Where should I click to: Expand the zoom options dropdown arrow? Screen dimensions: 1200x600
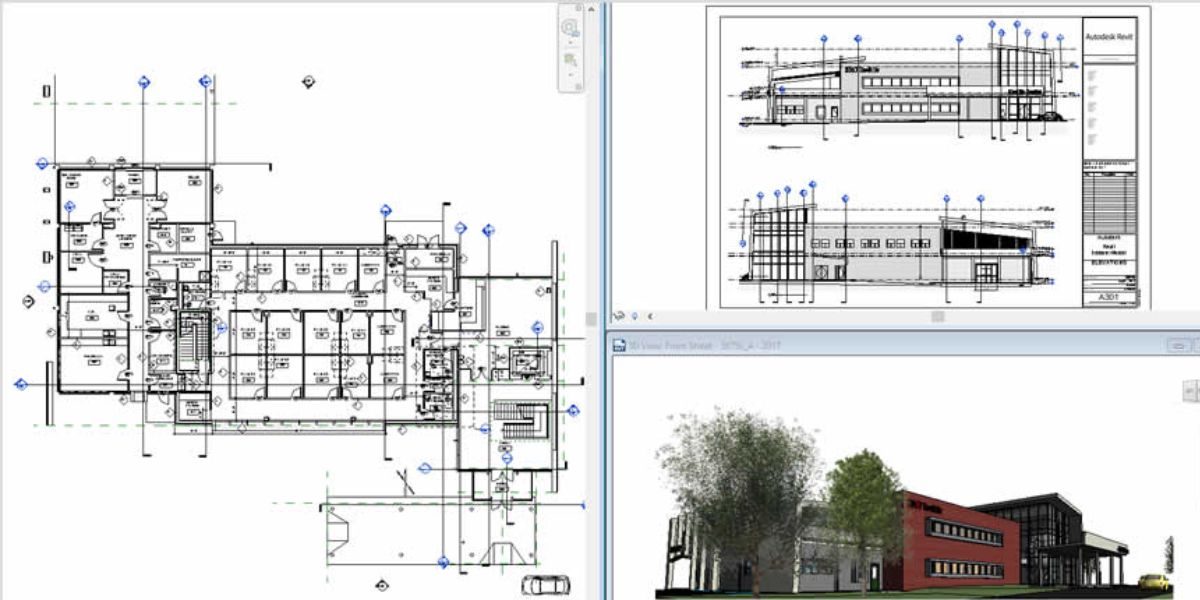570,76
